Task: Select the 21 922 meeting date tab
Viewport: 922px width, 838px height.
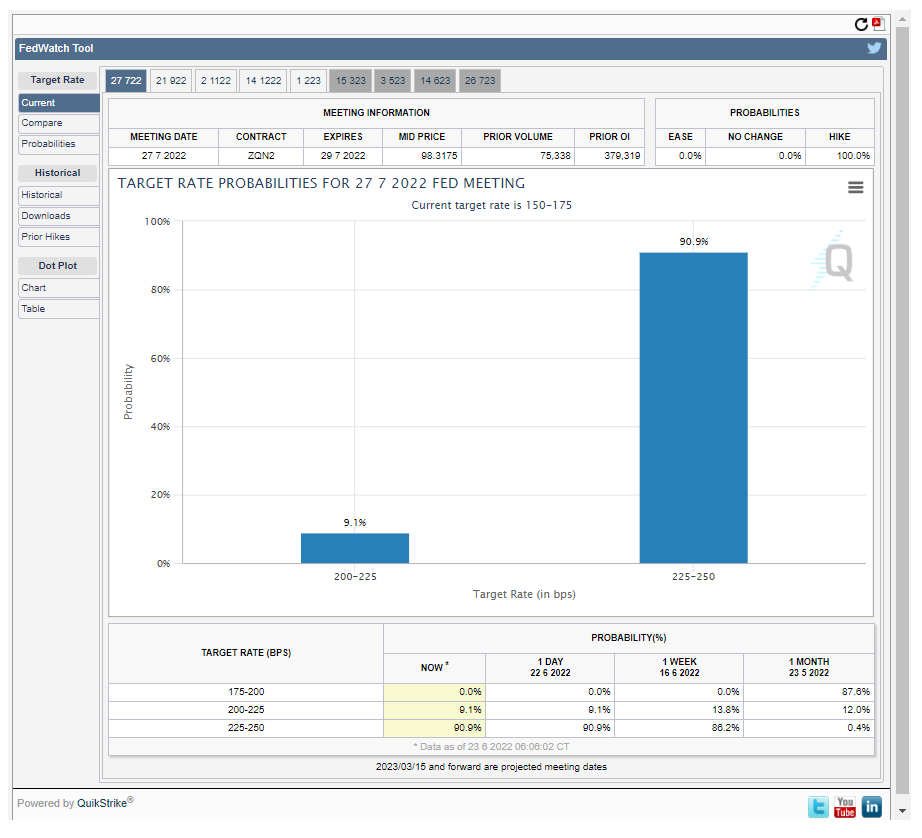Action: [171, 81]
